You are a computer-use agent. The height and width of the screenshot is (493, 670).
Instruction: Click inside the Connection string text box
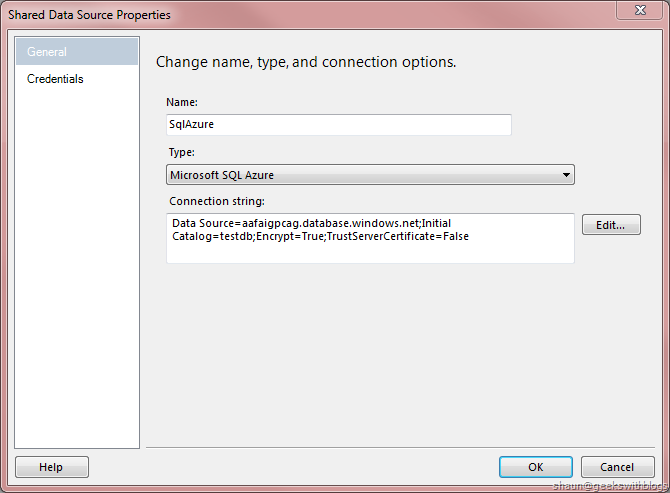click(370, 238)
